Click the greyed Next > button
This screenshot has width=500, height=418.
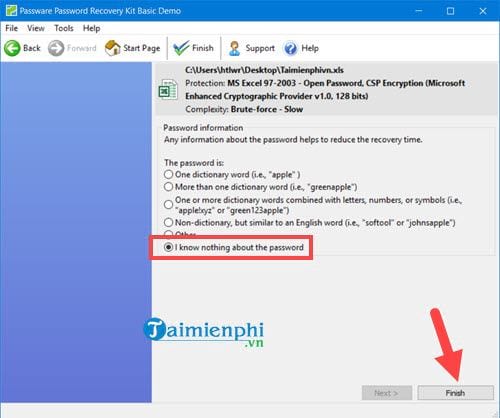(387, 393)
